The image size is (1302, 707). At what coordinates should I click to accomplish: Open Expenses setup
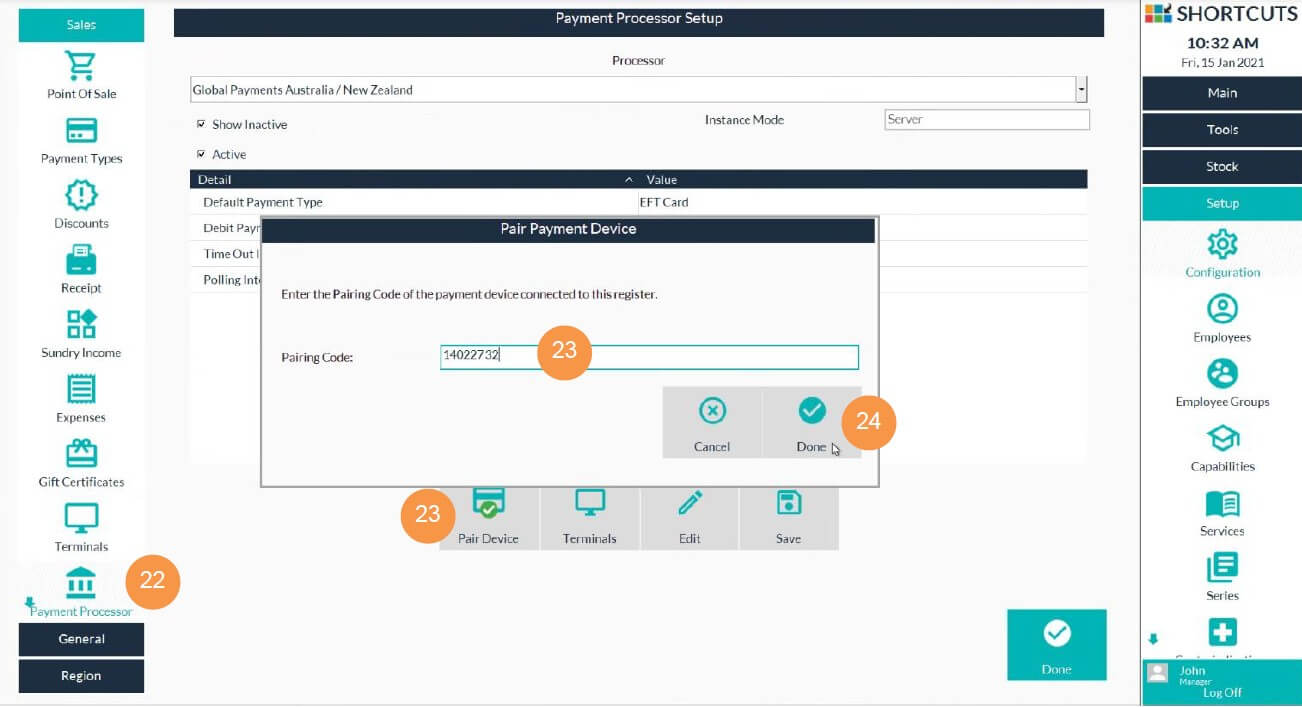(81, 399)
